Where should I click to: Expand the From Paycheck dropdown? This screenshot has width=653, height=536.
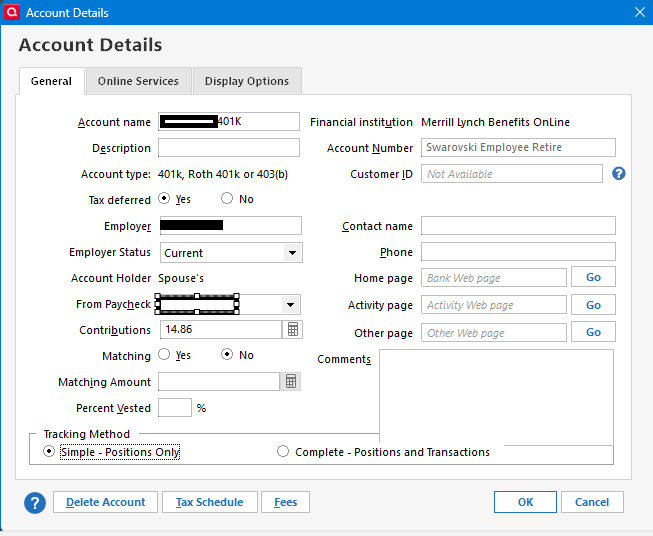pos(290,305)
